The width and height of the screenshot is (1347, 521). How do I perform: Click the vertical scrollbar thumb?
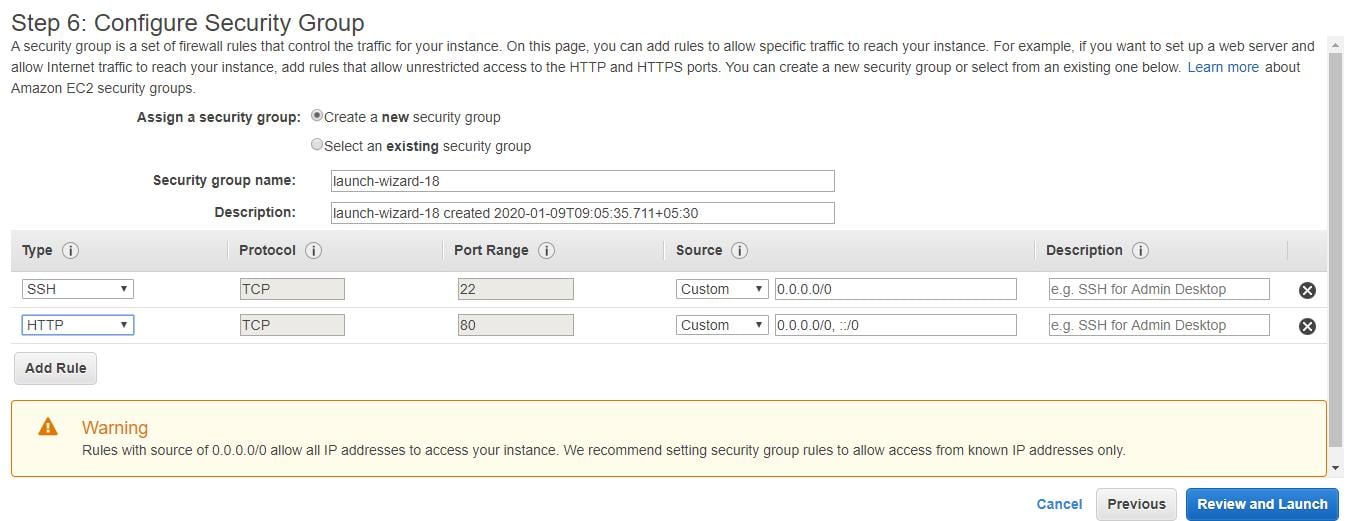tap(1335, 250)
